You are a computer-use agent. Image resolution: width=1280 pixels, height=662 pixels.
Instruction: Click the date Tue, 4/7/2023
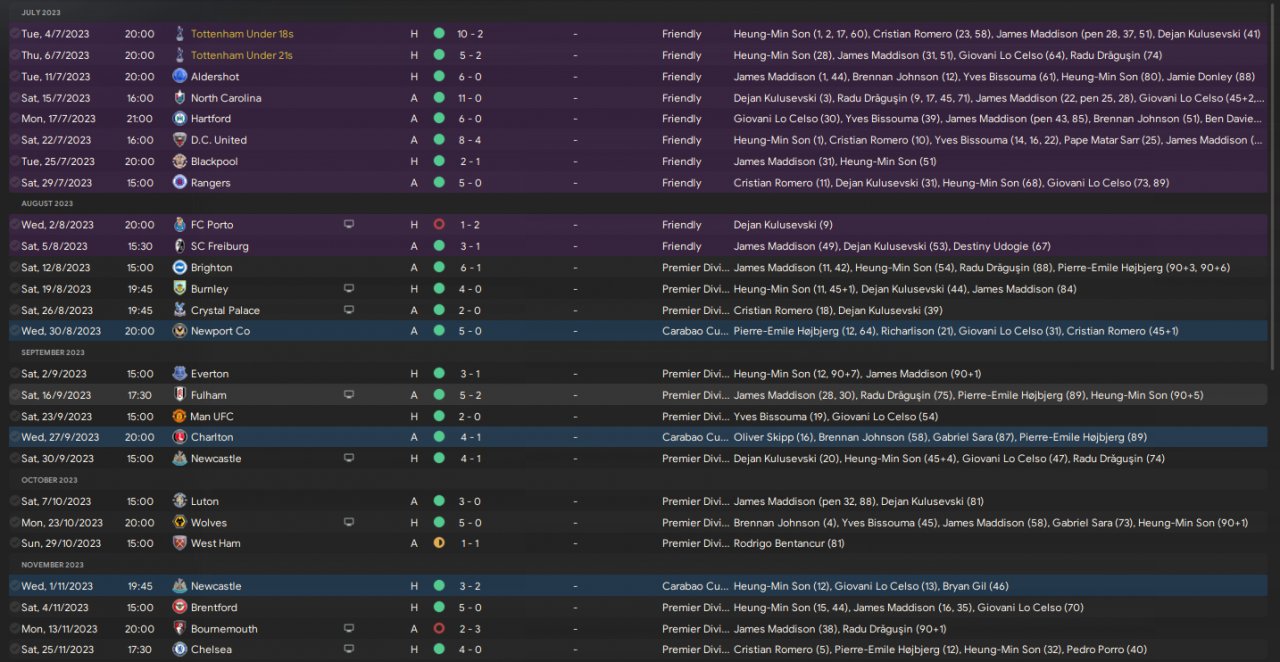click(x=55, y=34)
